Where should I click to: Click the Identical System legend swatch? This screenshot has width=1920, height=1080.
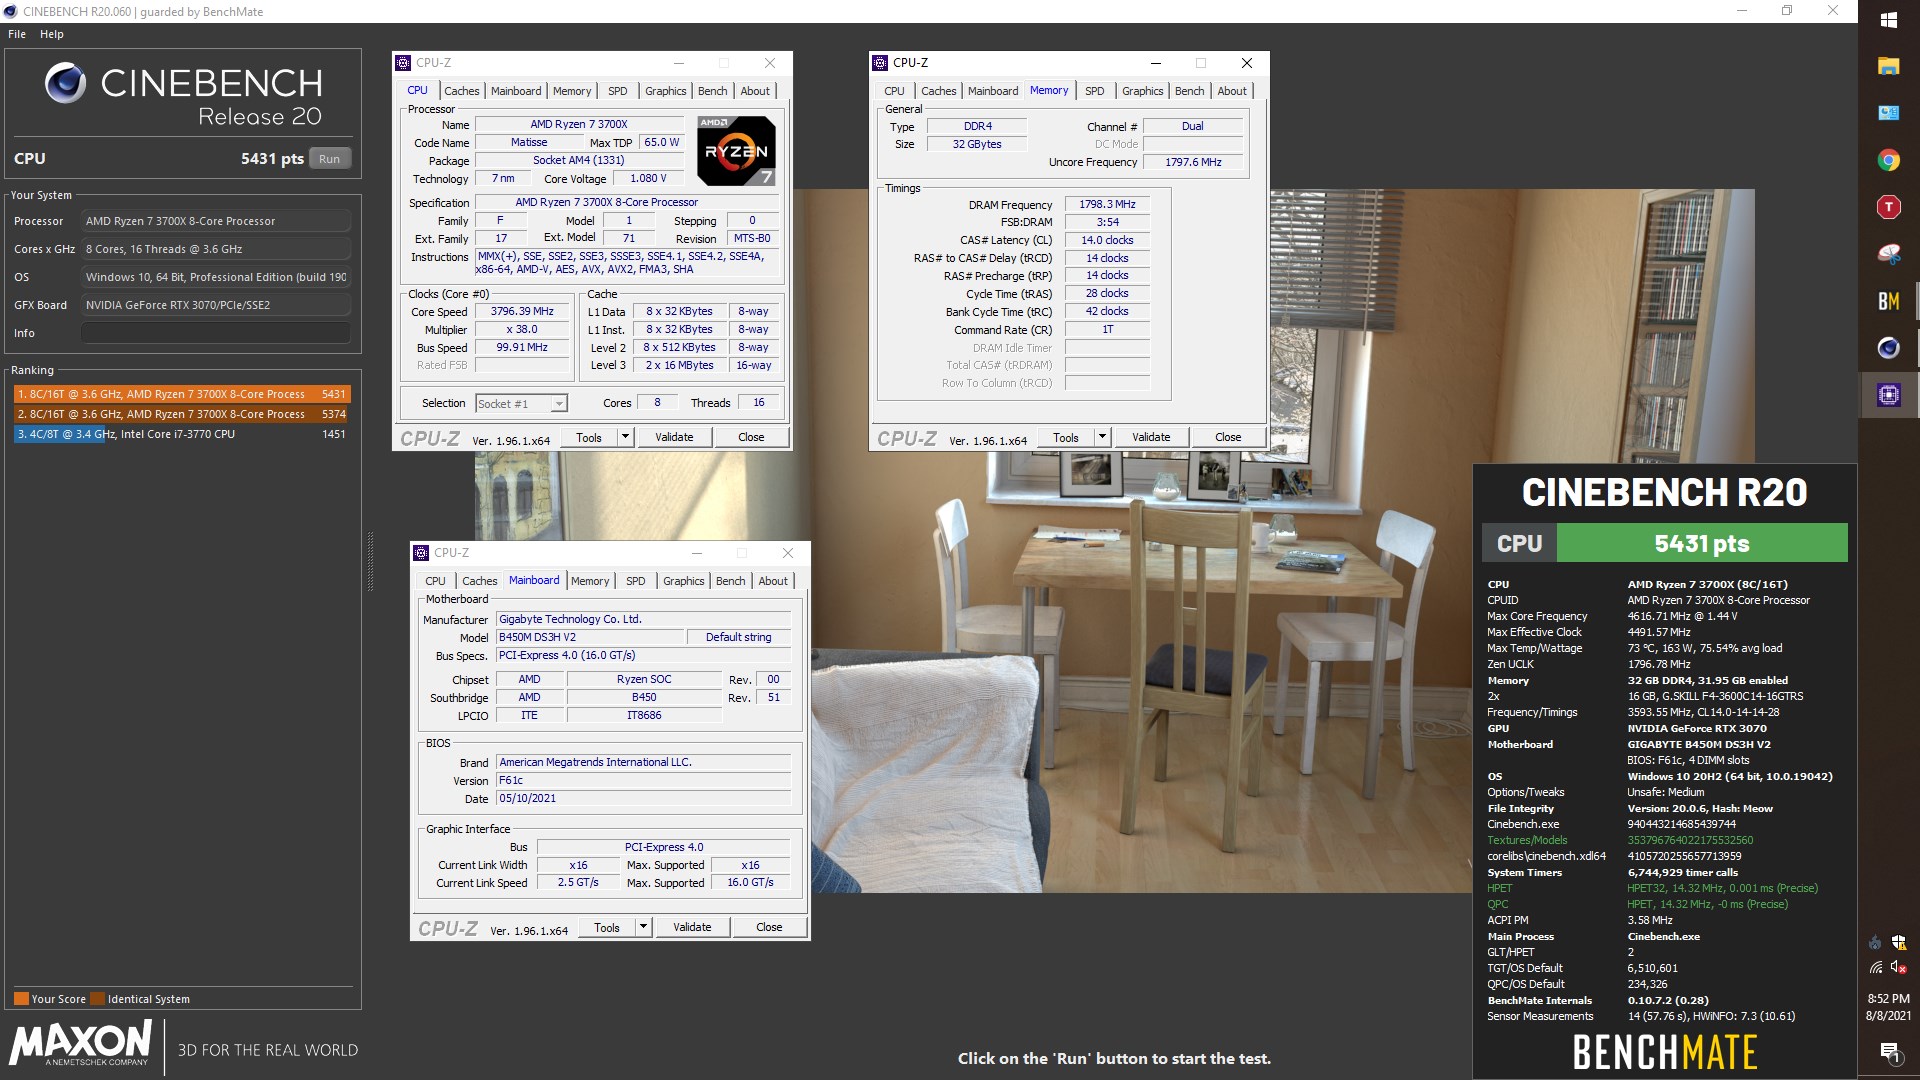pyautogui.click(x=97, y=998)
